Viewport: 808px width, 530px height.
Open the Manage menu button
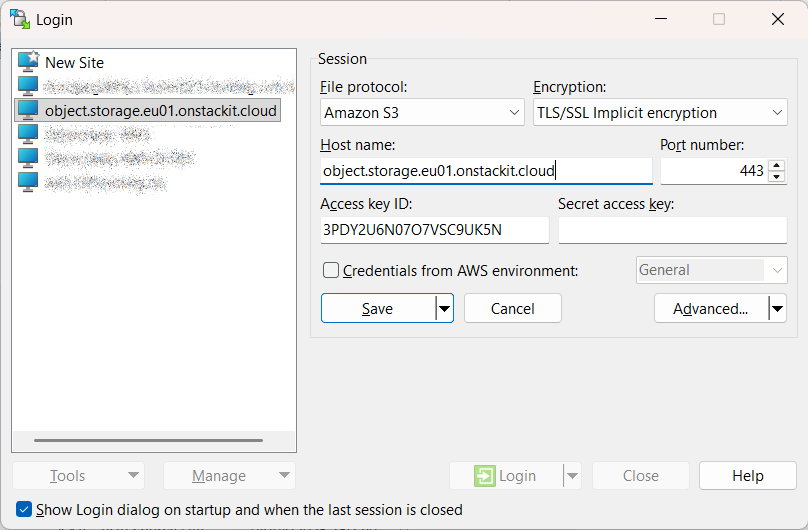tap(228, 476)
